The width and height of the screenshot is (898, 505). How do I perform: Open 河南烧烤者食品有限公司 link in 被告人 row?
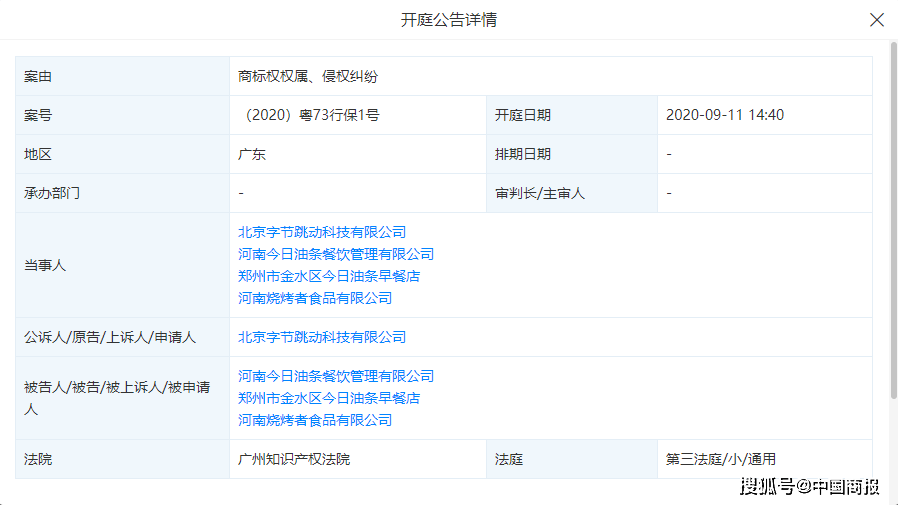(315, 420)
